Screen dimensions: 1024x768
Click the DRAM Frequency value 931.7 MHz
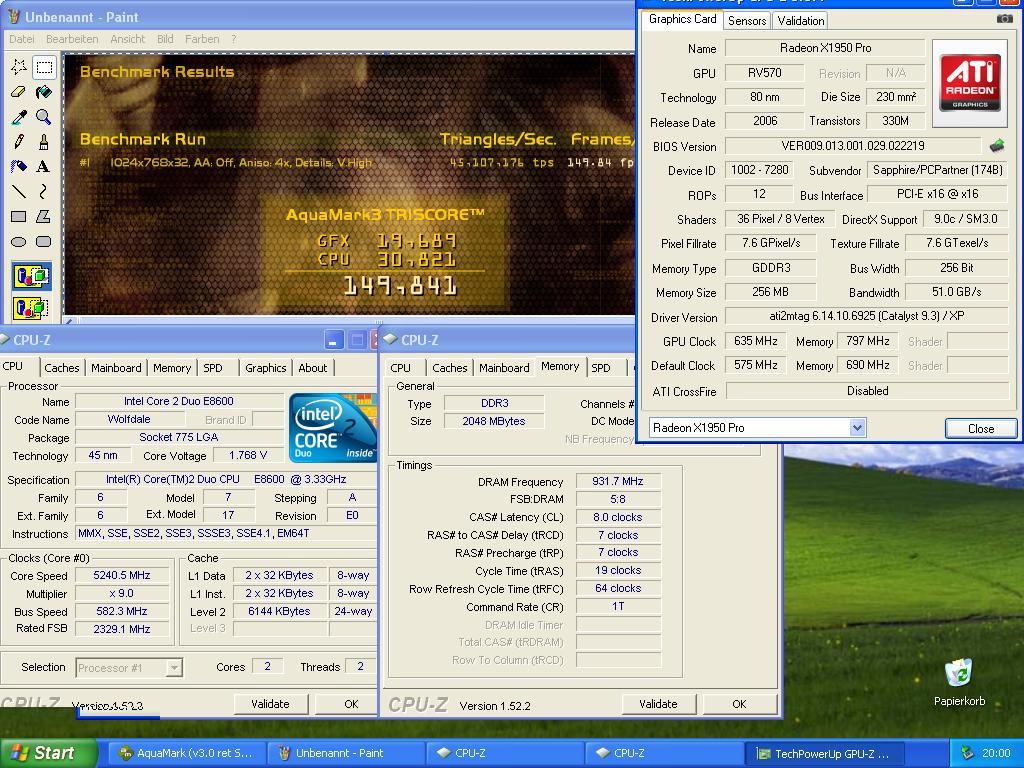pyautogui.click(x=618, y=481)
